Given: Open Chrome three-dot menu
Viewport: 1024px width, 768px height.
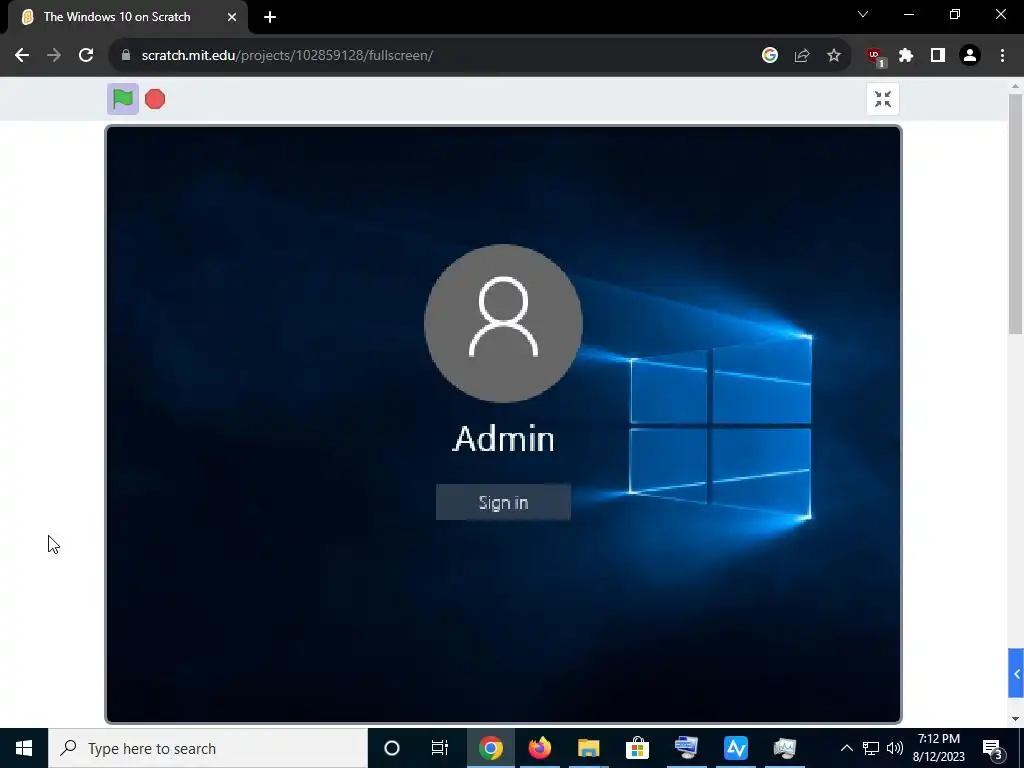Looking at the screenshot, I should coord(1002,56).
